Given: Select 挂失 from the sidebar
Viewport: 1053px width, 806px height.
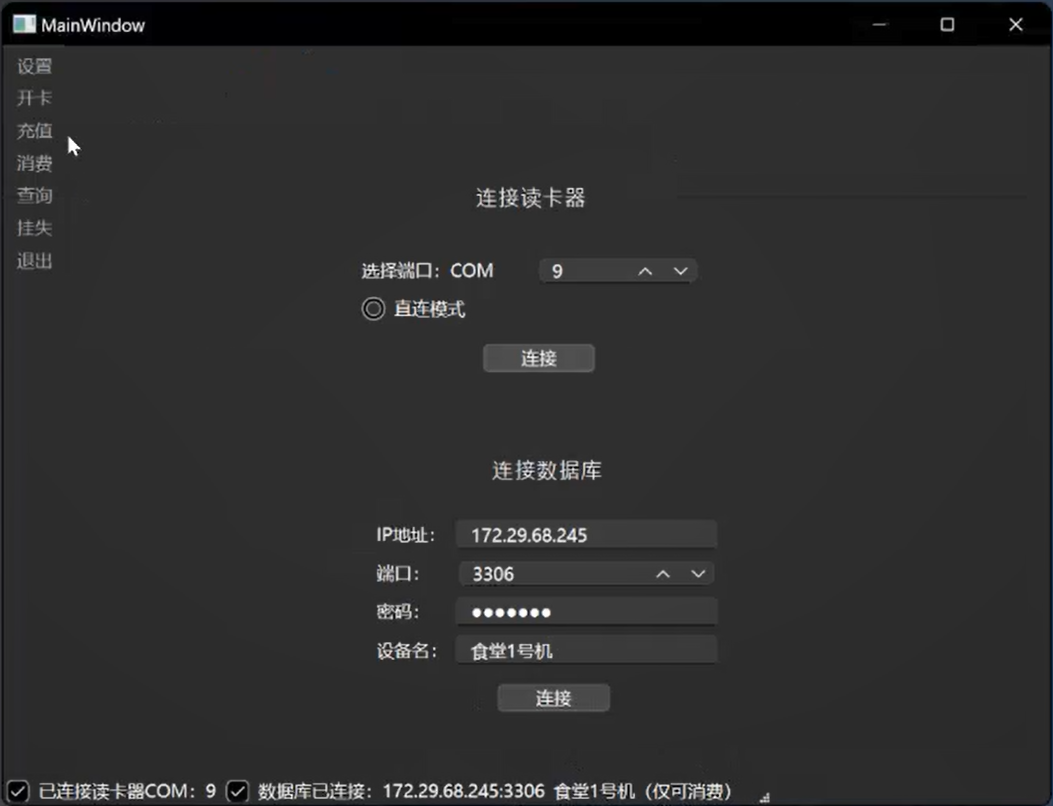Looking at the screenshot, I should pos(34,227).
